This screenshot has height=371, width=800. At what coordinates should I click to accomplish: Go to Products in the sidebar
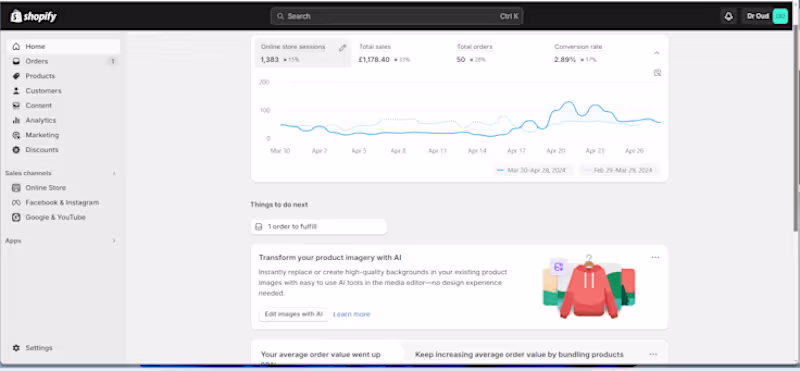tap(63, 76)
